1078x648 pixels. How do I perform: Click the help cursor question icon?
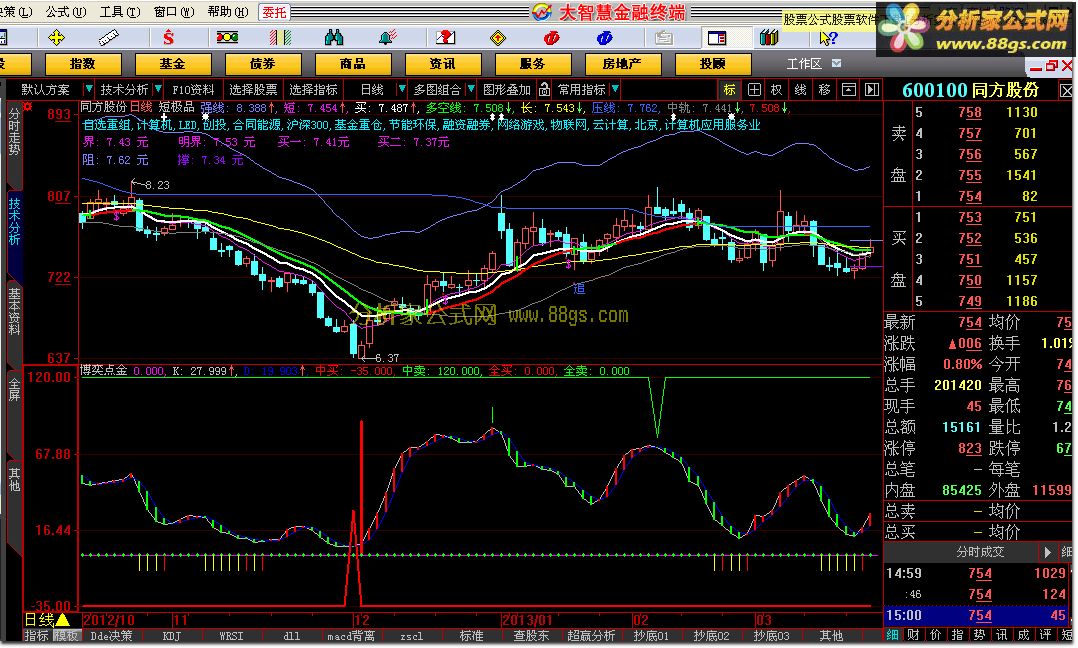tap(828, 38)
